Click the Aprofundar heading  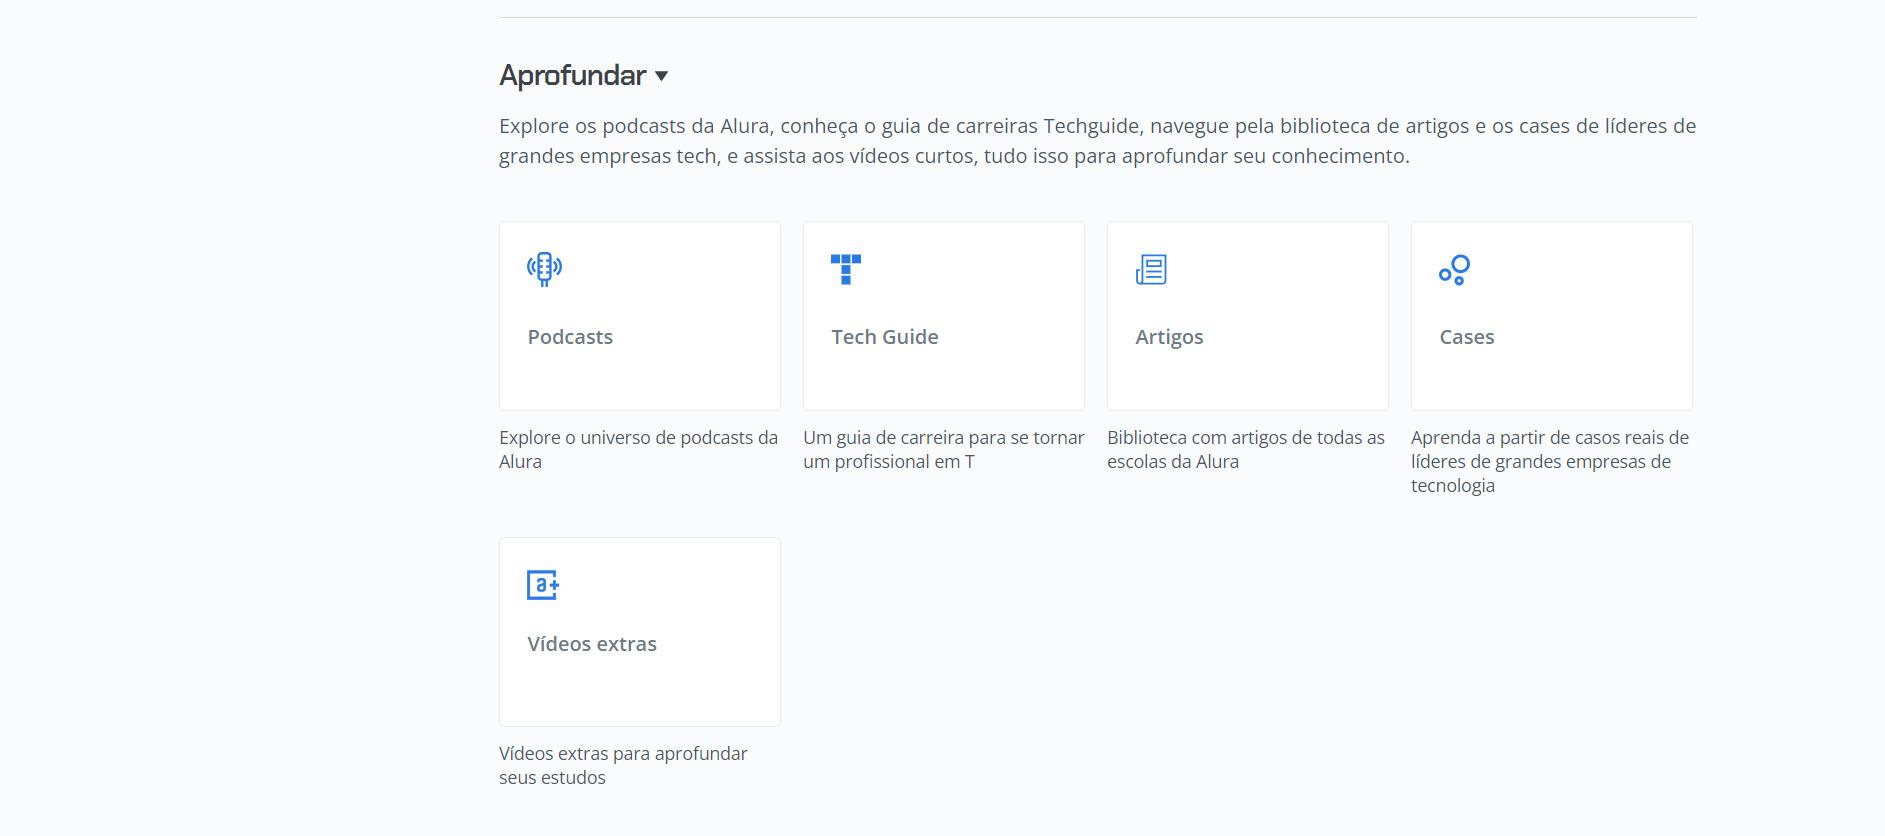pyautogui.click(x=573, y=76)
